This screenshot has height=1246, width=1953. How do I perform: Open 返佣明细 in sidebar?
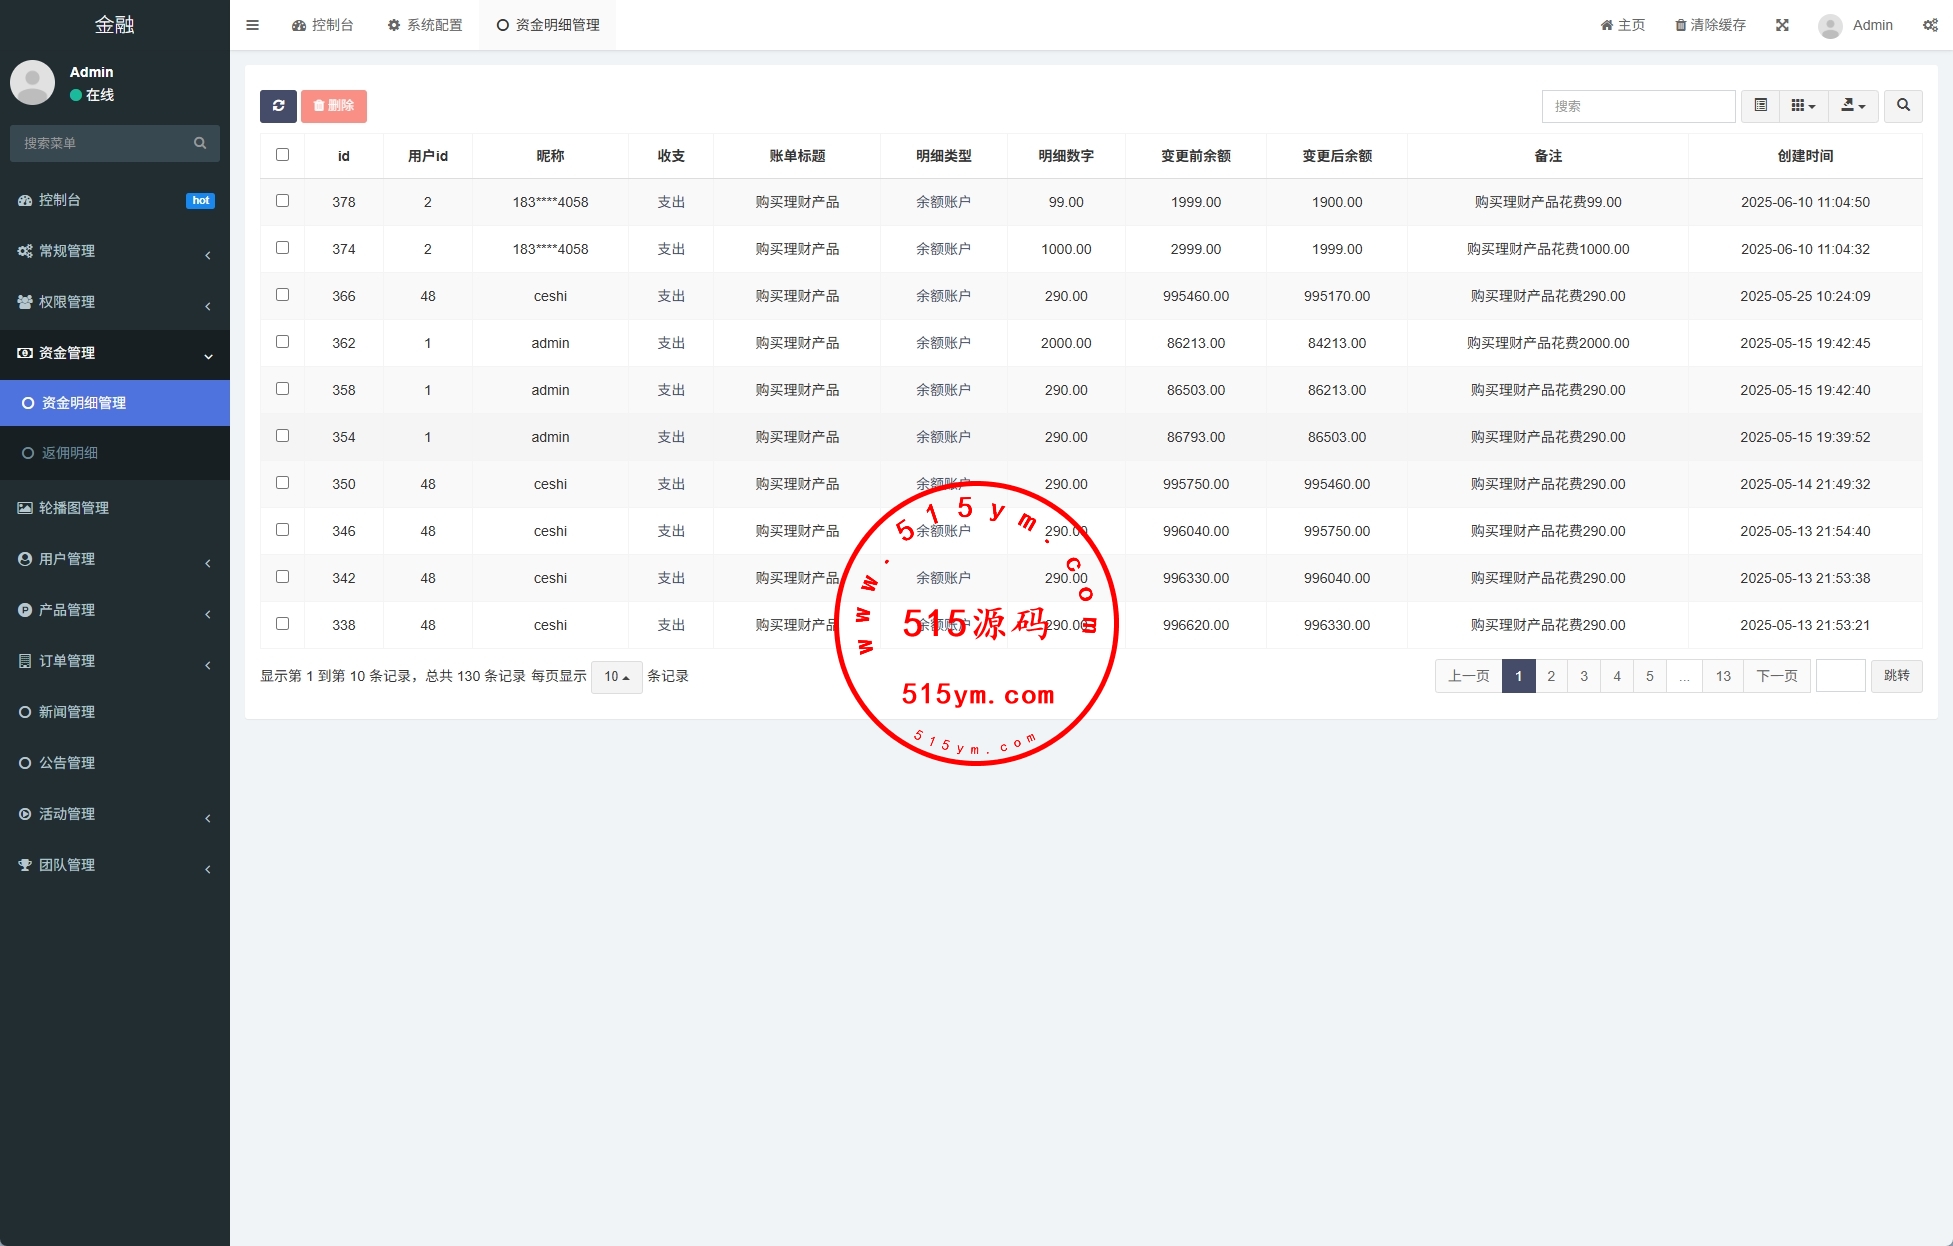point(70,453)
